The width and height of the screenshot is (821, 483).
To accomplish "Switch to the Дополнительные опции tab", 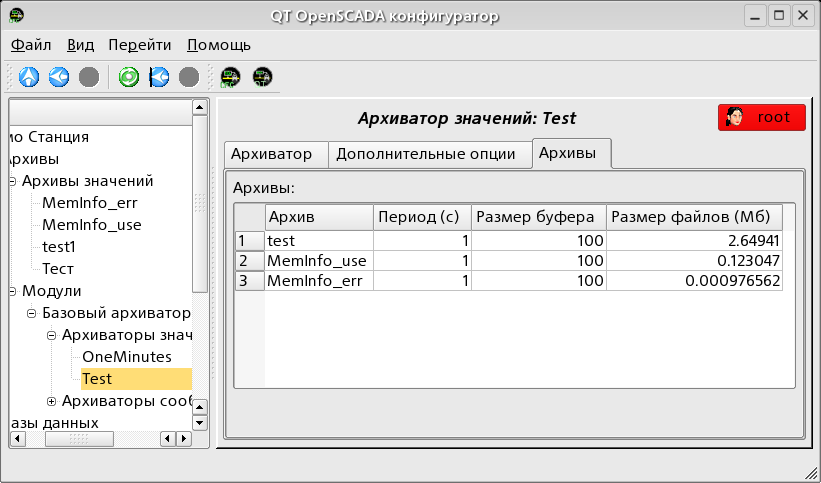I will pyautogui.click(x=426, y=154).
